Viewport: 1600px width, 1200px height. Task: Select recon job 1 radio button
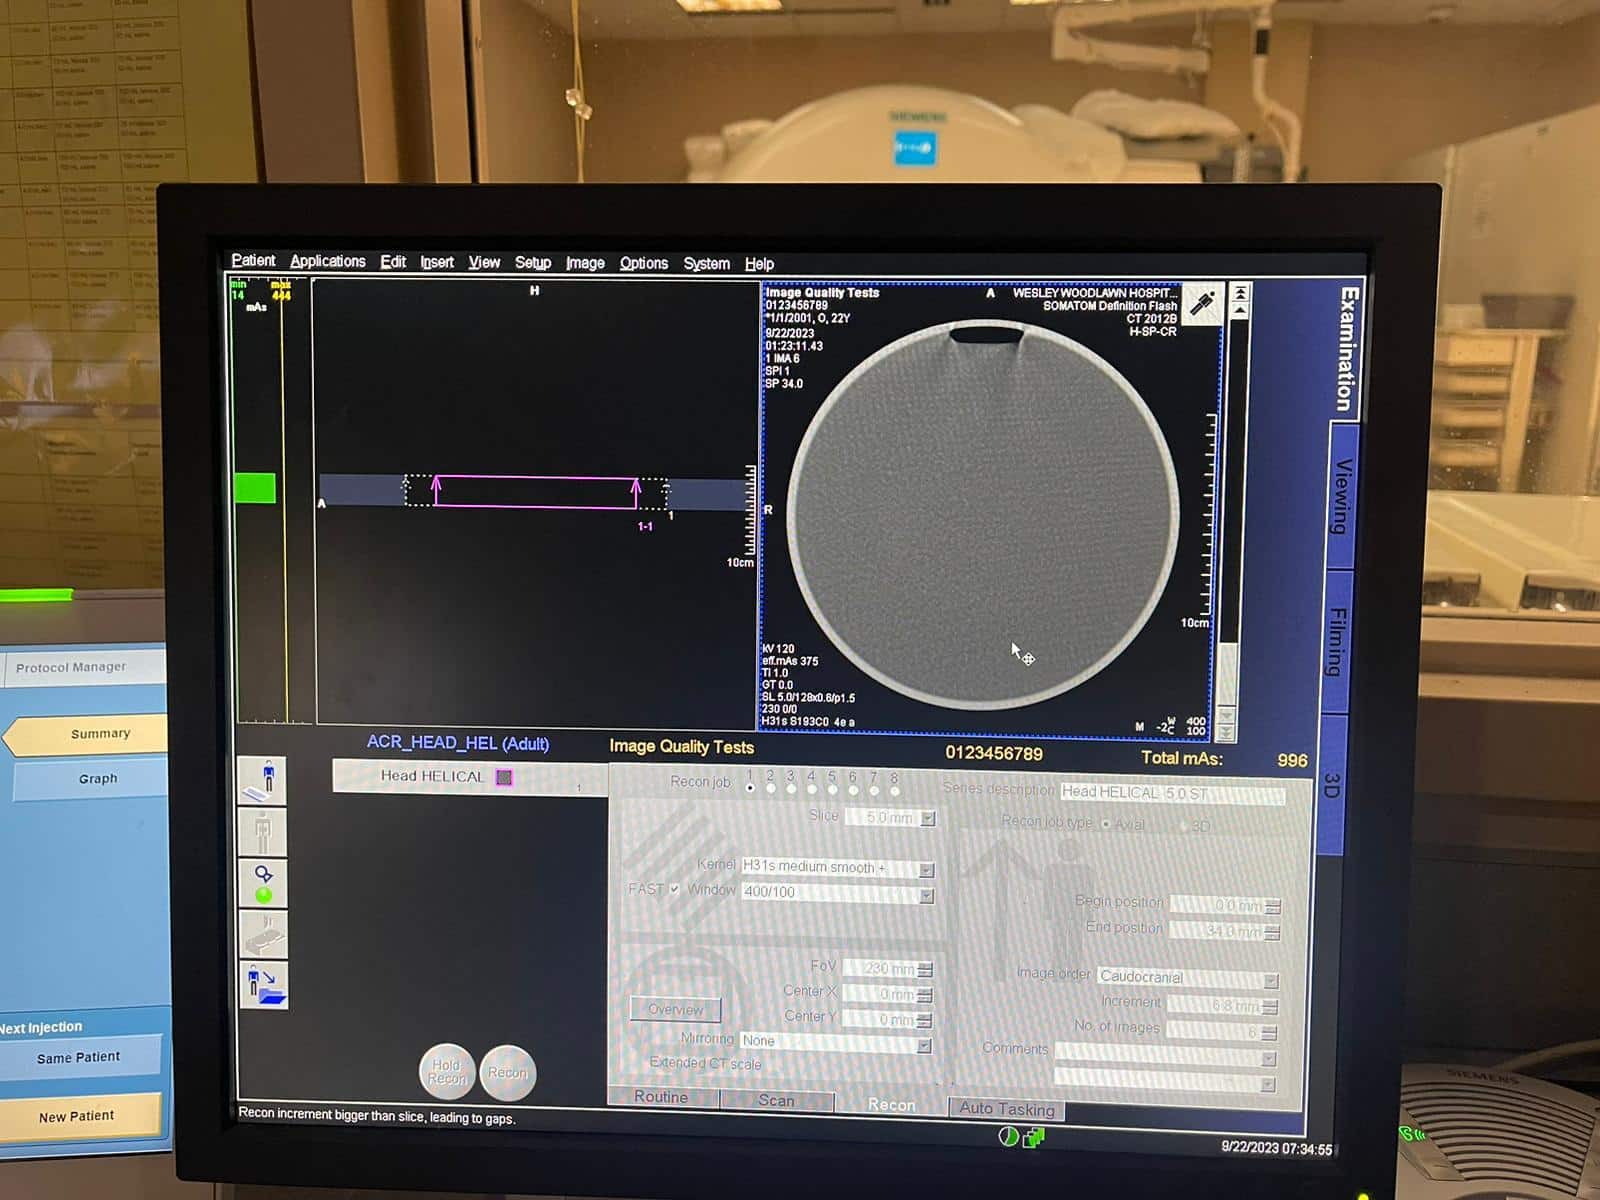coord(750,789)
